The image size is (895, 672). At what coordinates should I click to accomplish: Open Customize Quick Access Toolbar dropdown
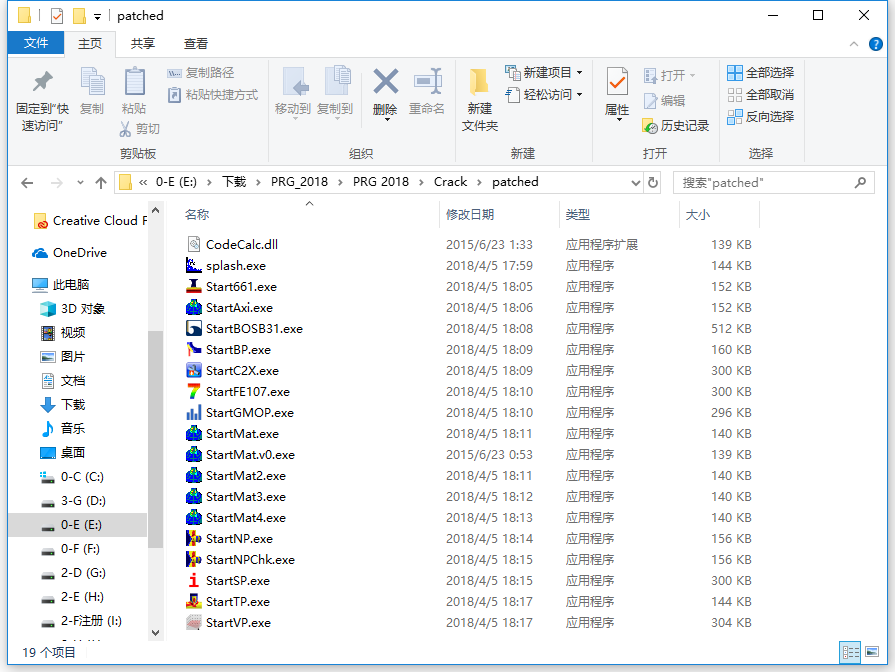[x=98, y=17]
